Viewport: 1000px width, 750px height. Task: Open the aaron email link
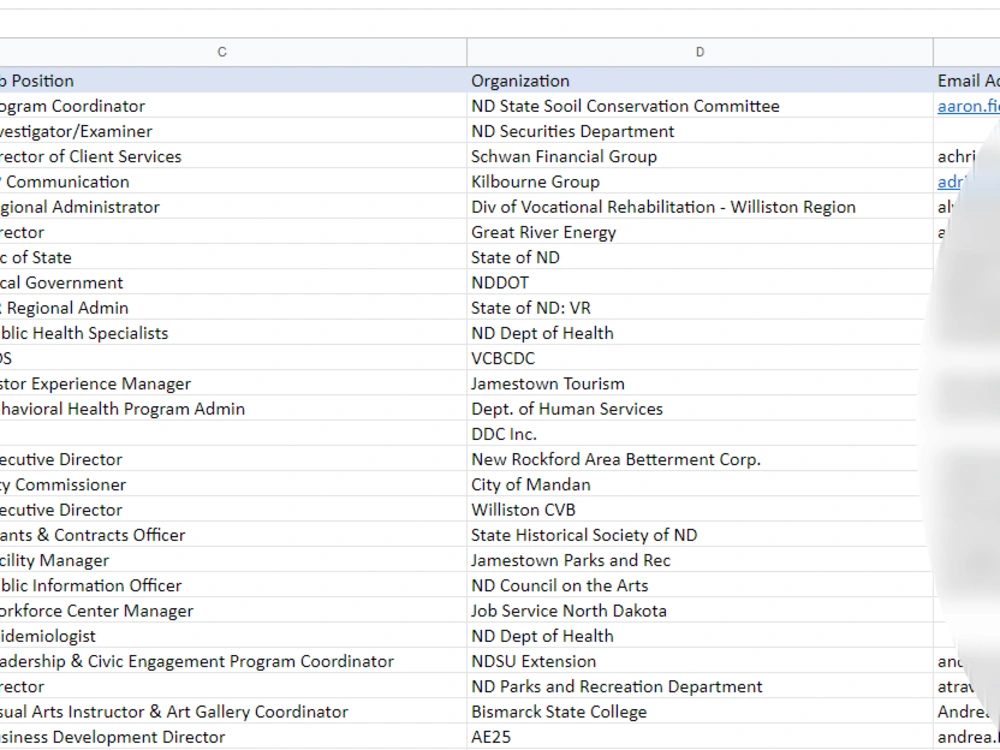968,106
